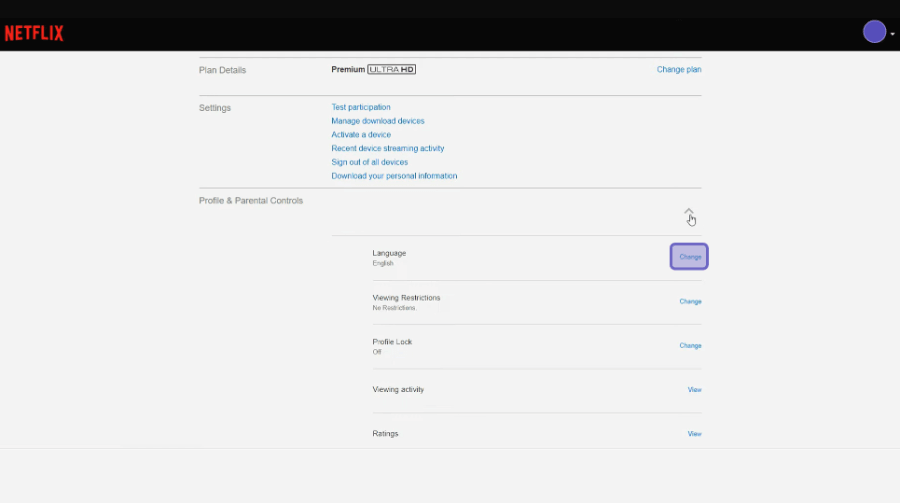Image resolution: width=900 pixels, height=503 pixels.
Task: Change the Language setting
Action: click(x=689, y=257)
